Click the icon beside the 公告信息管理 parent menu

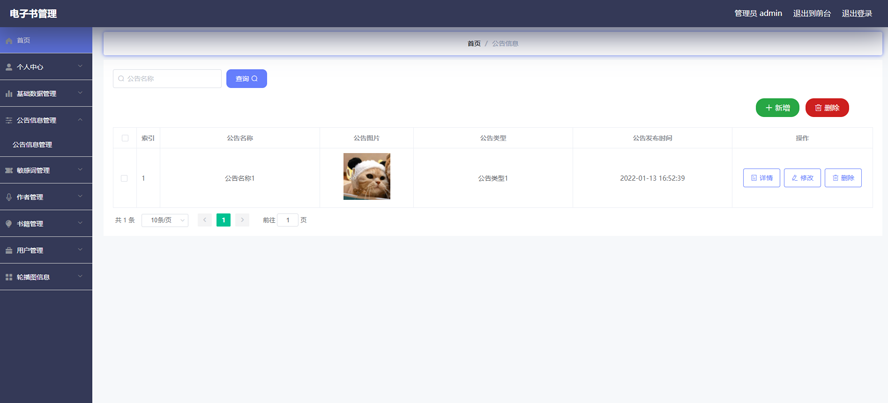click(8, 120)
